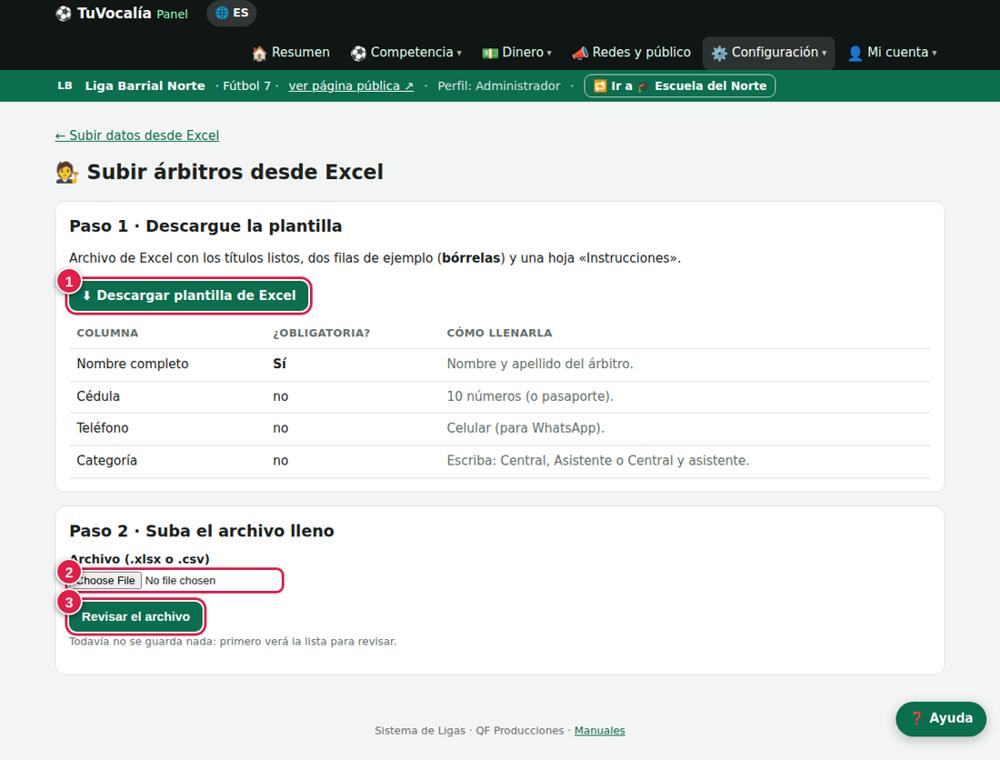Open the Manuales footer link
The height and width of the screenshot is (760, 1000).
coord(599,731)
